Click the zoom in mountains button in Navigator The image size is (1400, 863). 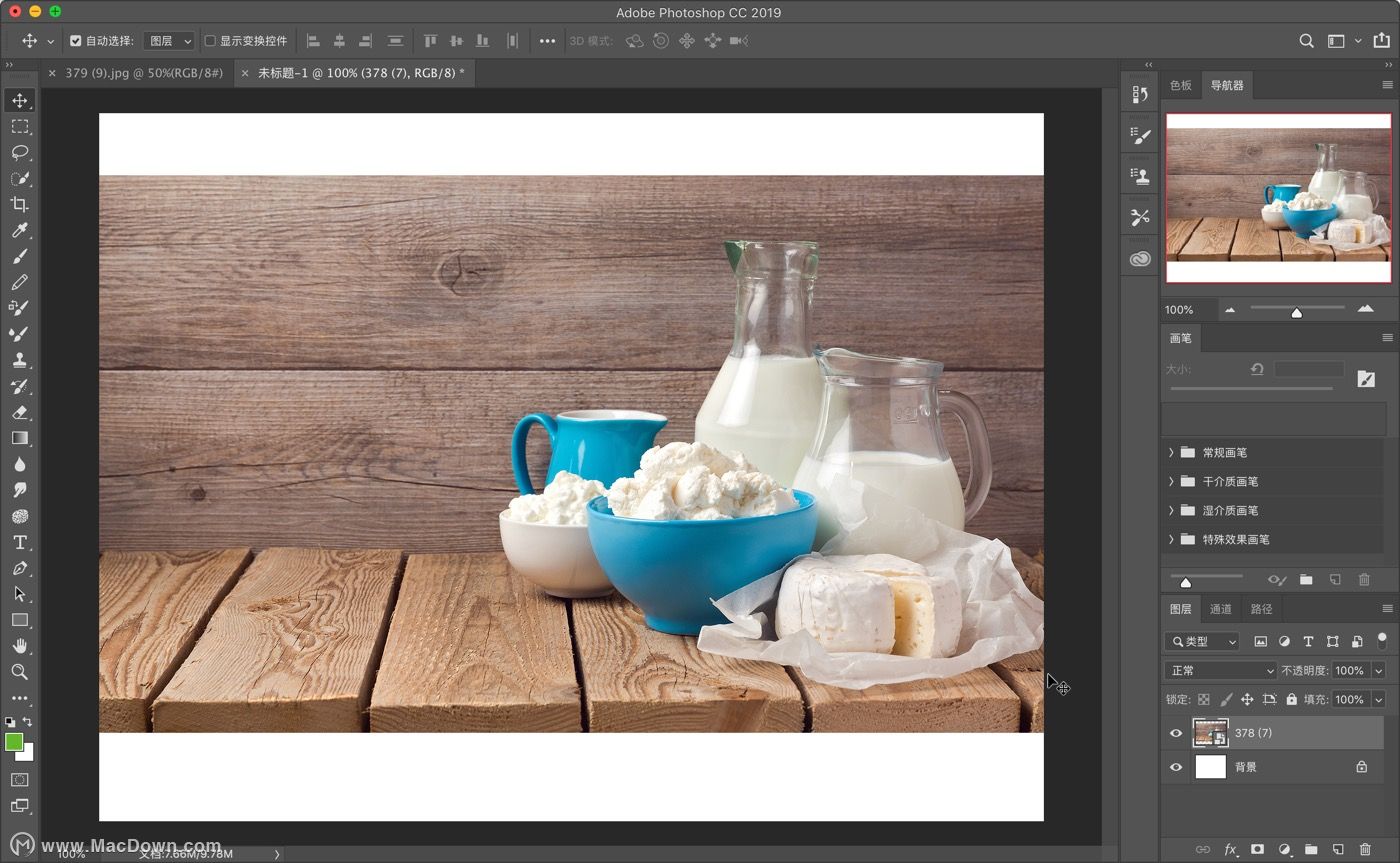click(1365, 310)
